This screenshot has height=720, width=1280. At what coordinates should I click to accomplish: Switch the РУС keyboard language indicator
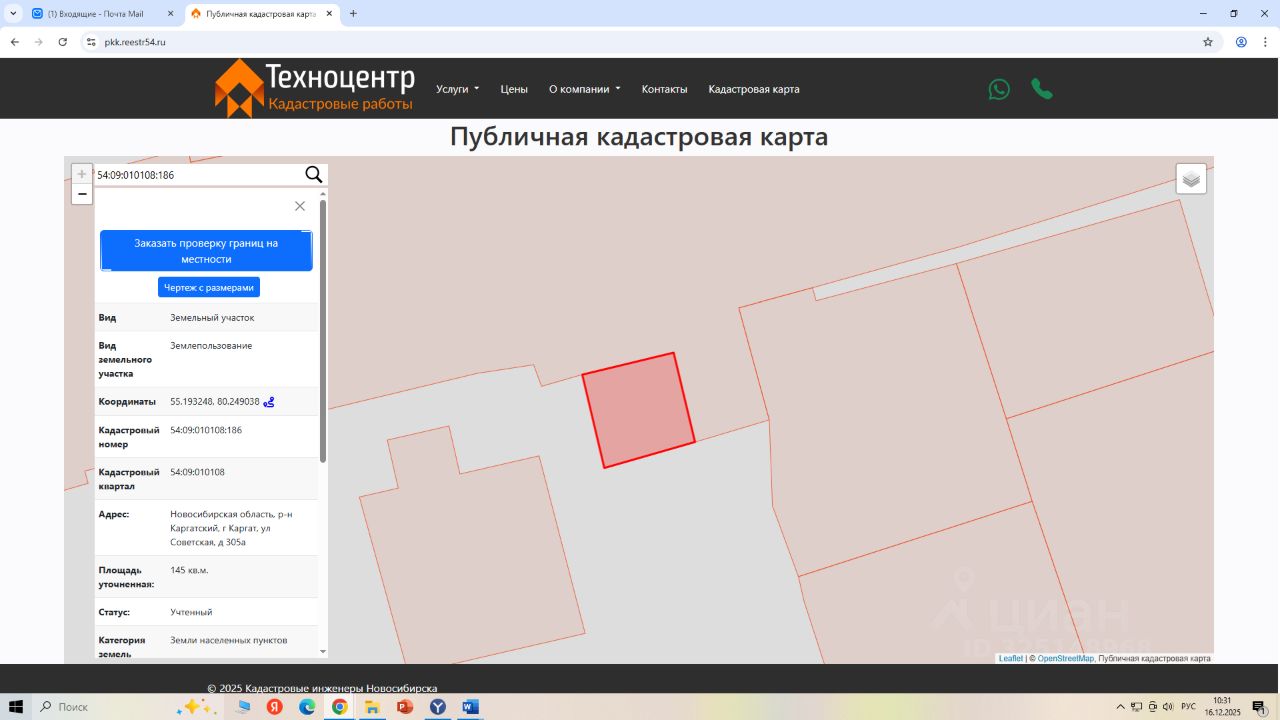(1188, 707)
